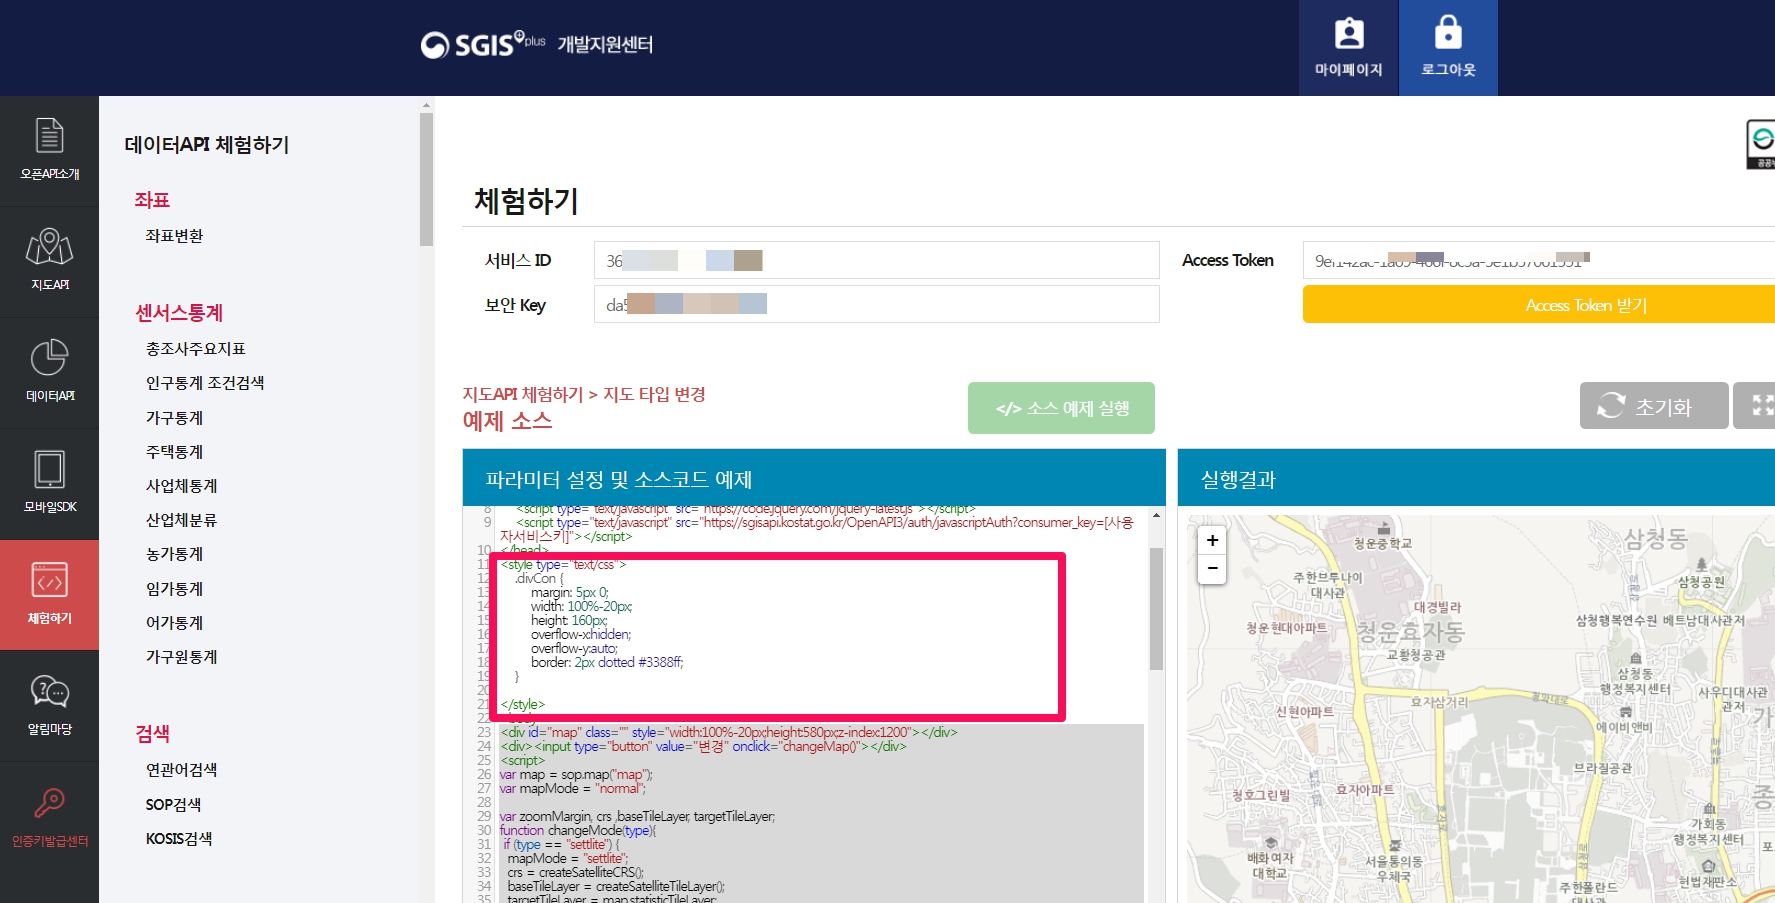Open 오픈API소개 sidebar icon
This screenshot has height=903, width=1775.
tap(49, 150)
